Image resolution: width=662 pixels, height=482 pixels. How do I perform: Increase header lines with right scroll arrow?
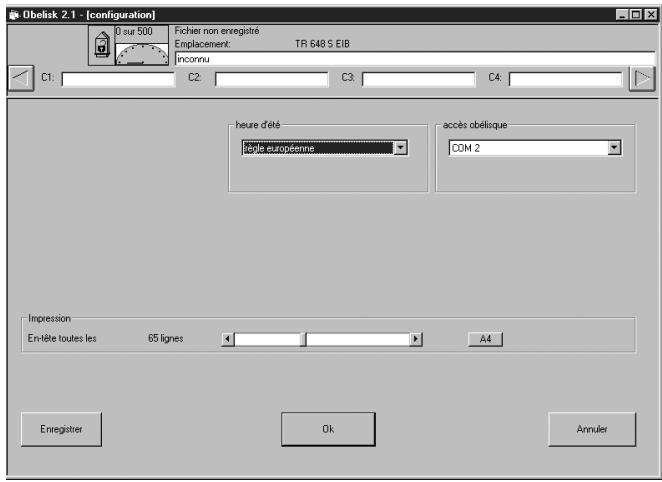click(416, 339)
